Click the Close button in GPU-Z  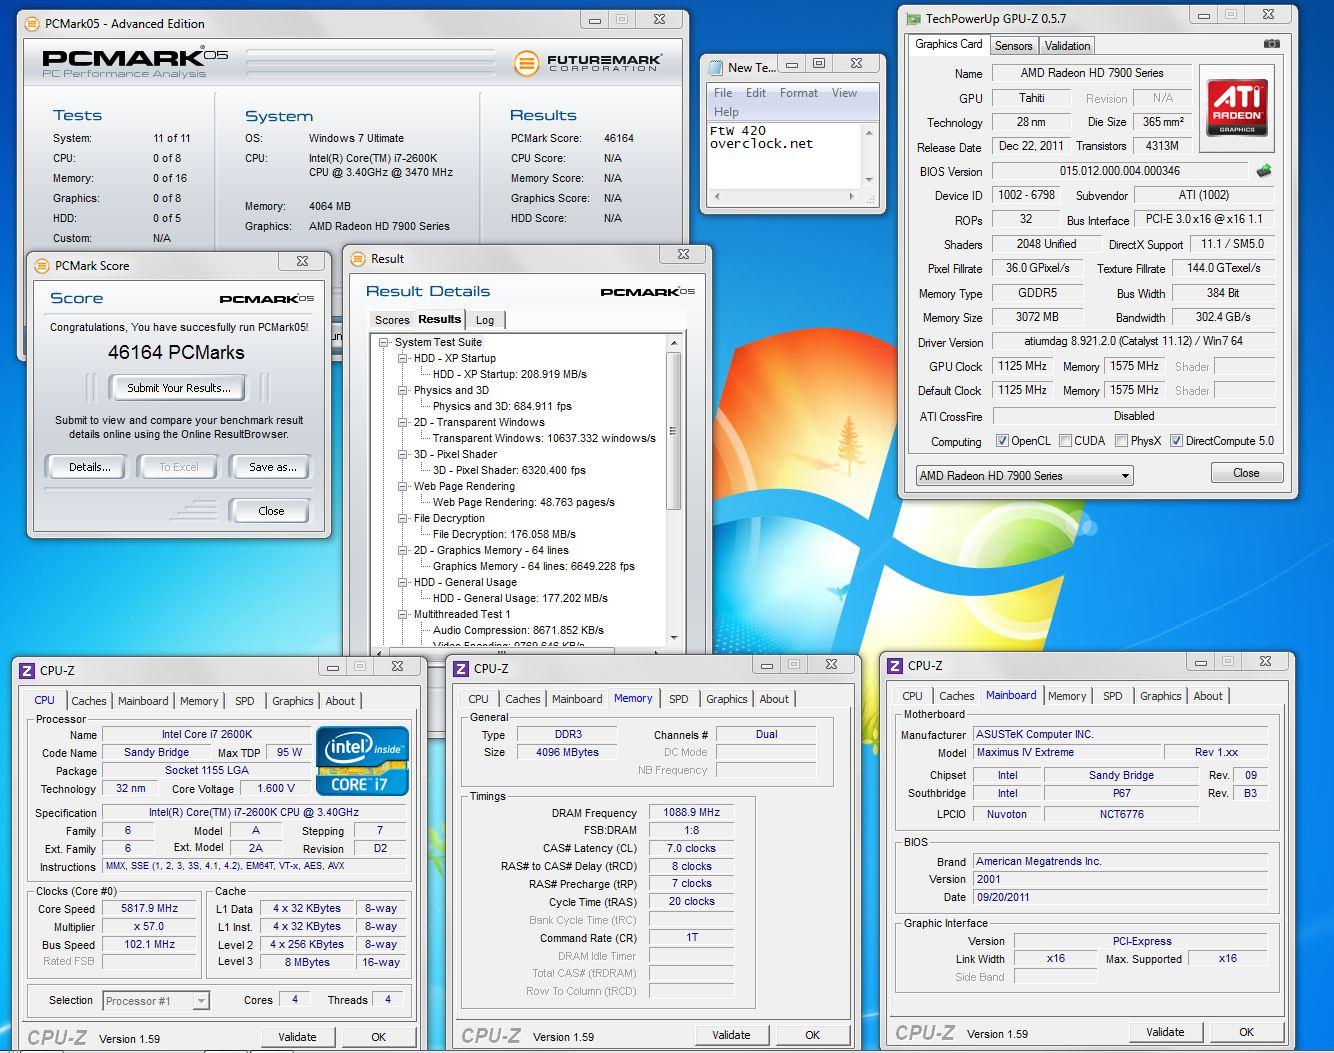click(x=1246, y=473)
